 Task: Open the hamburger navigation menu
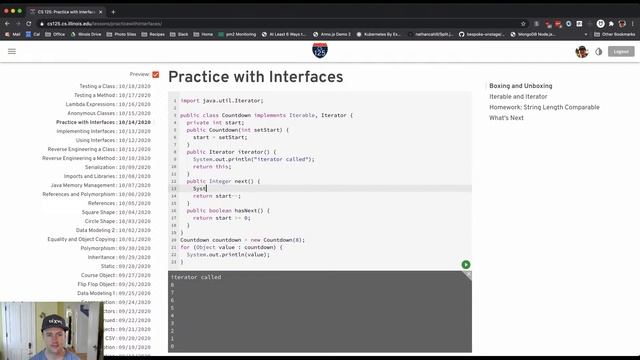pyautogui.click(x=12, y=51)
